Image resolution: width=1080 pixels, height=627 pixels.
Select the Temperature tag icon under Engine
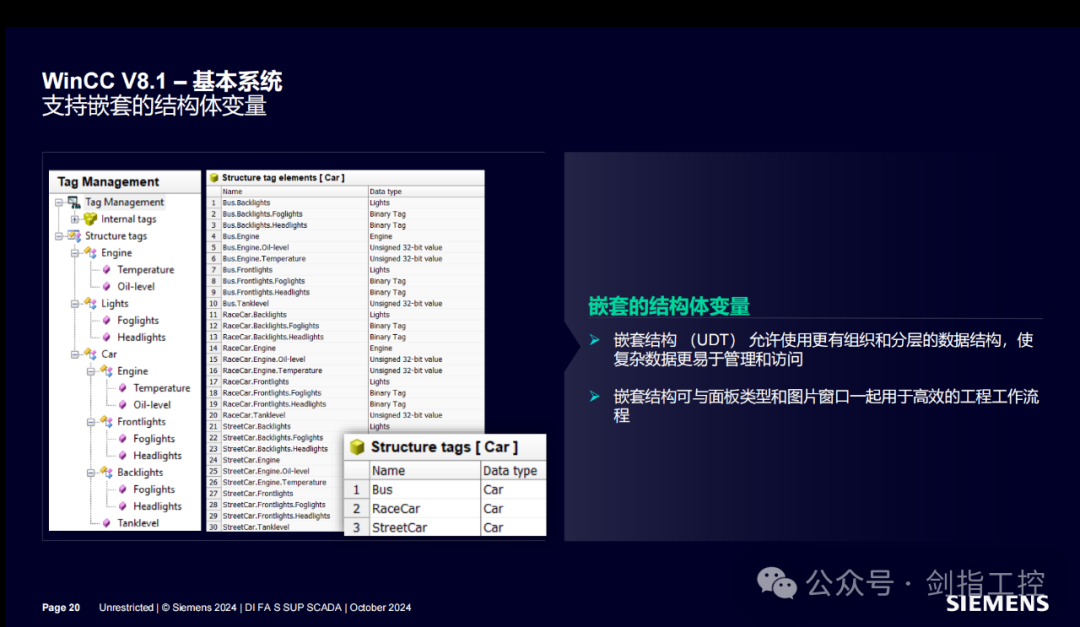point(106,270)
